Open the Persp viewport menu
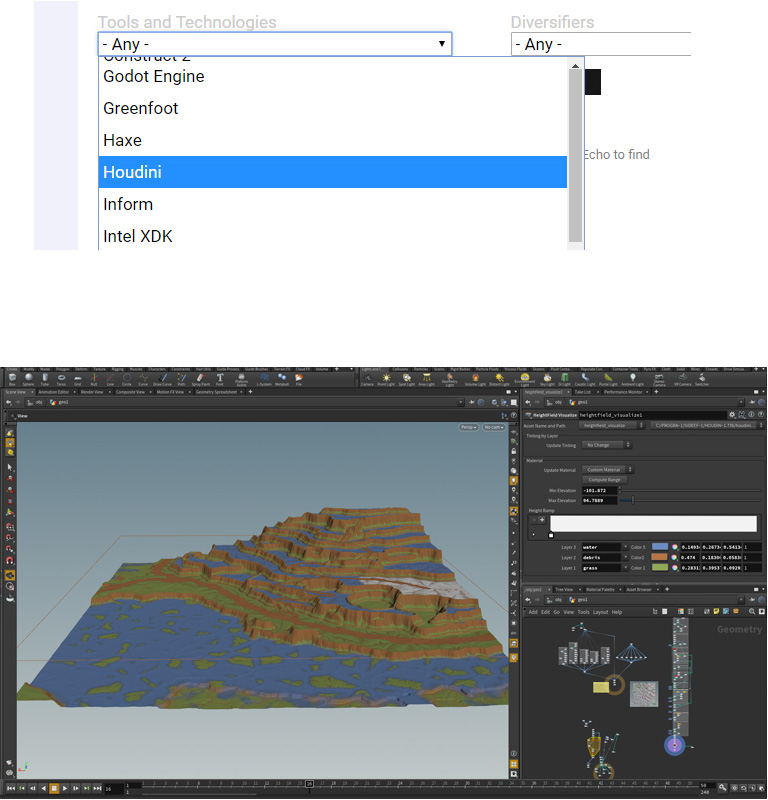The height and width of the screenshot is (800, 768). coord(468,427)
